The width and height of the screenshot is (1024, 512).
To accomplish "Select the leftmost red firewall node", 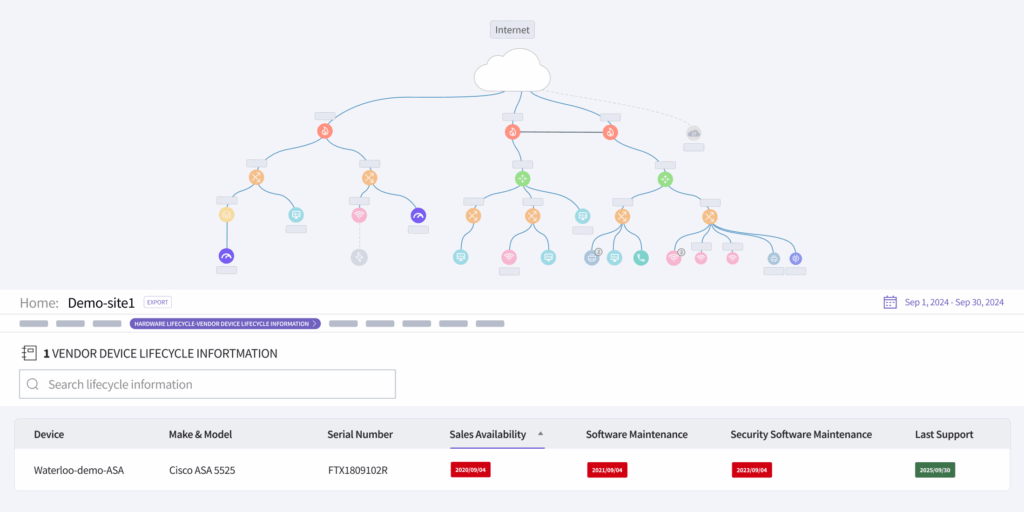I will tap(325, 131).
